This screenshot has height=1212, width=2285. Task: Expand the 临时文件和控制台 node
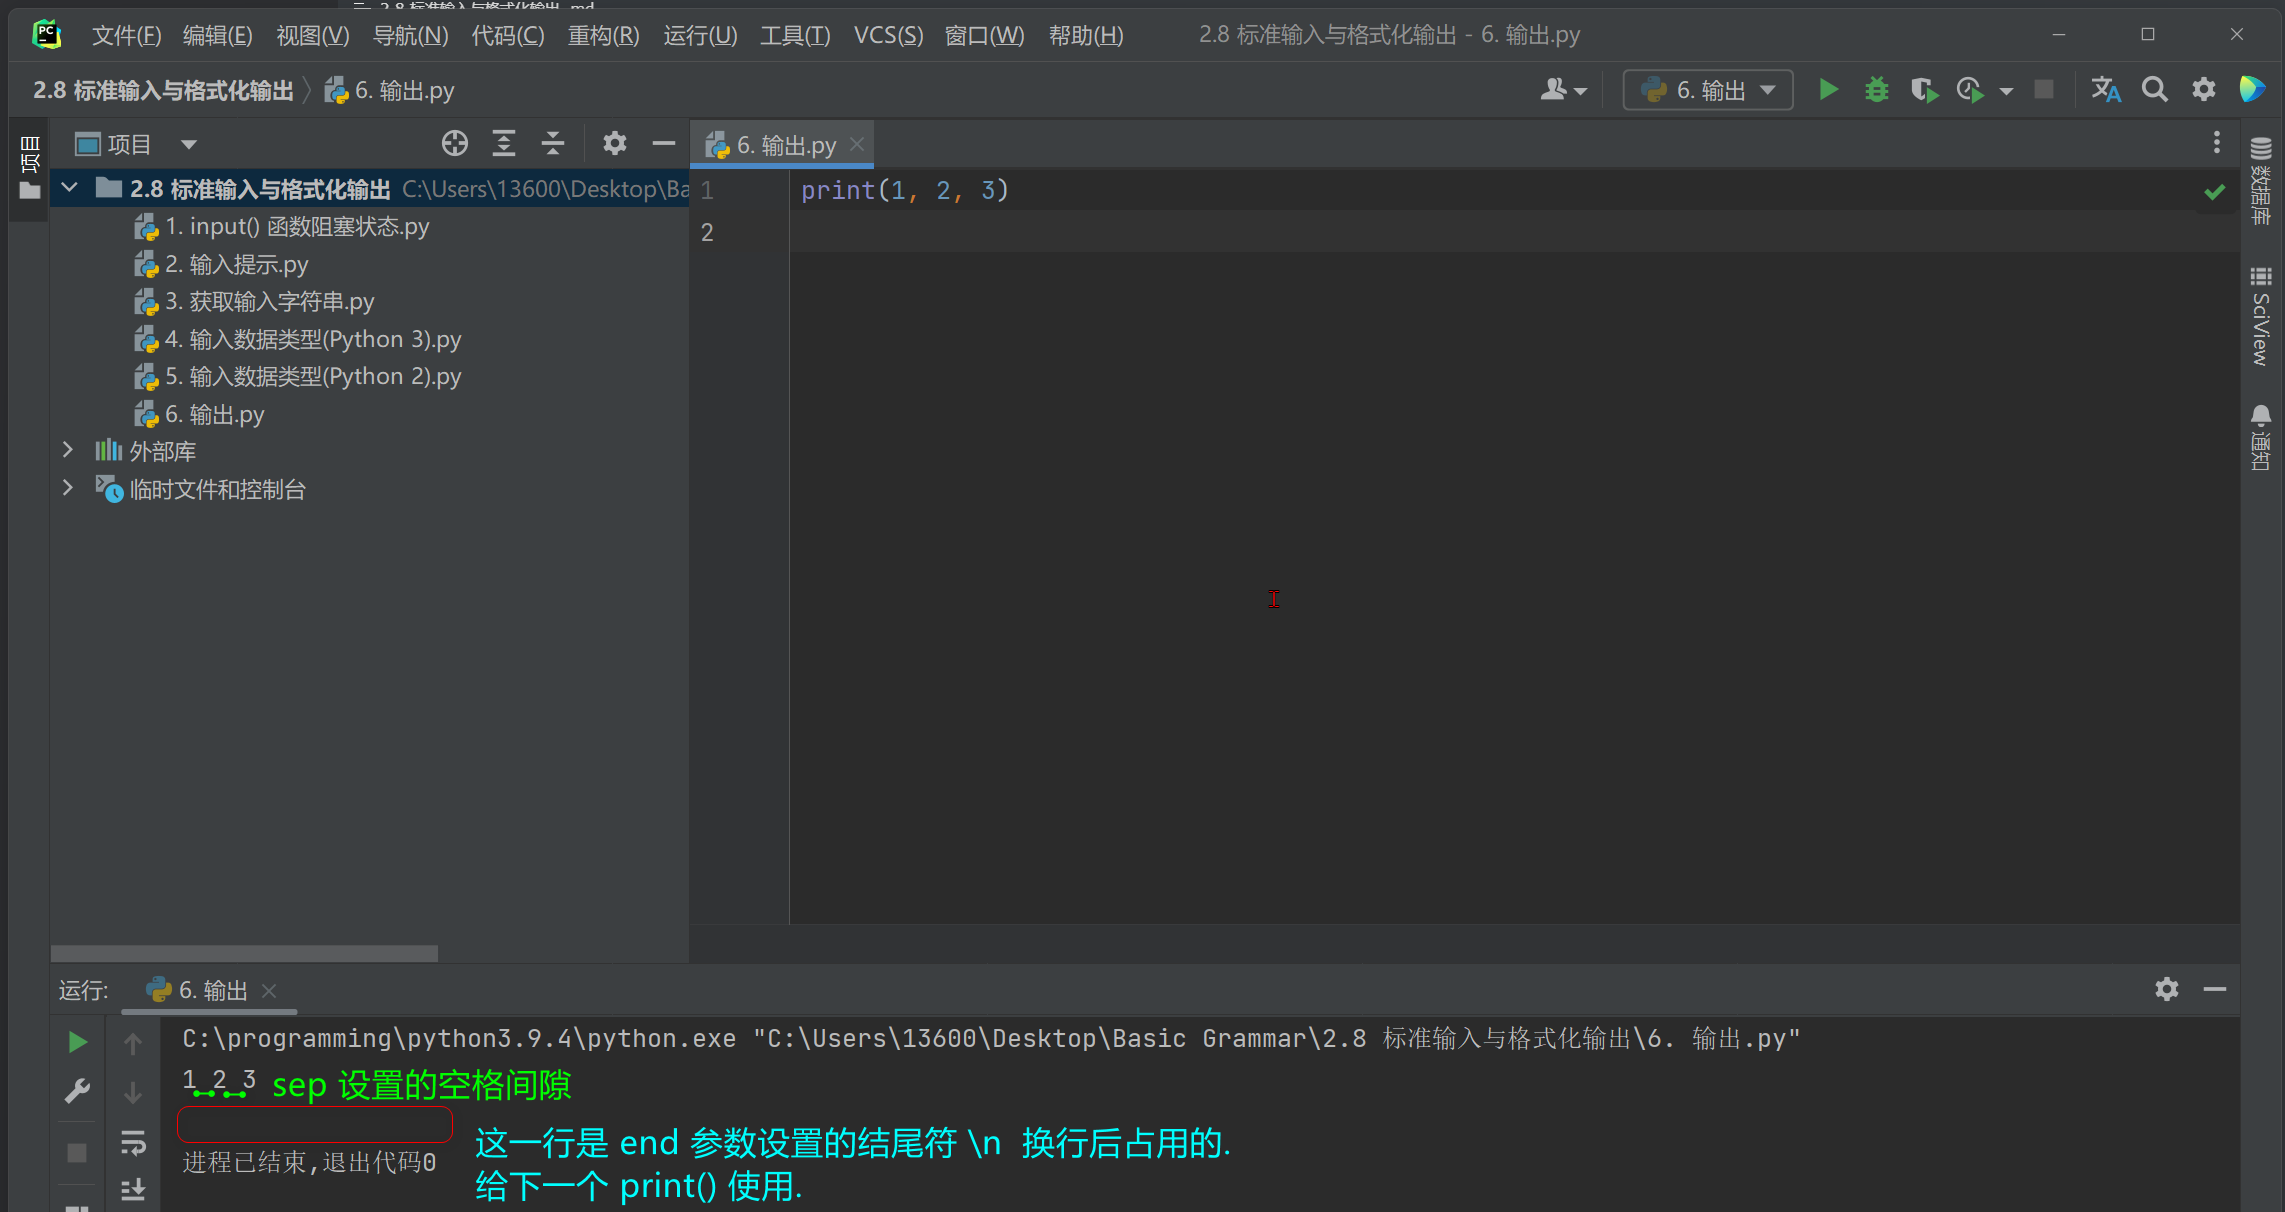click(67, 488)
